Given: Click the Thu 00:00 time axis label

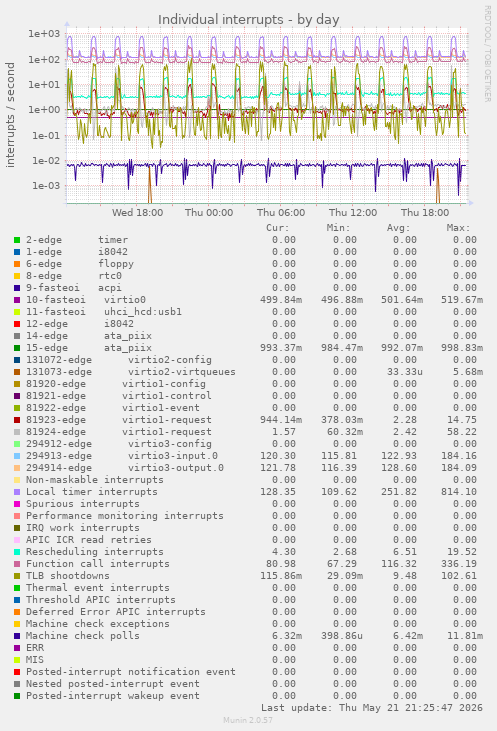Looking at the screenshot, I should coord(209,213).
